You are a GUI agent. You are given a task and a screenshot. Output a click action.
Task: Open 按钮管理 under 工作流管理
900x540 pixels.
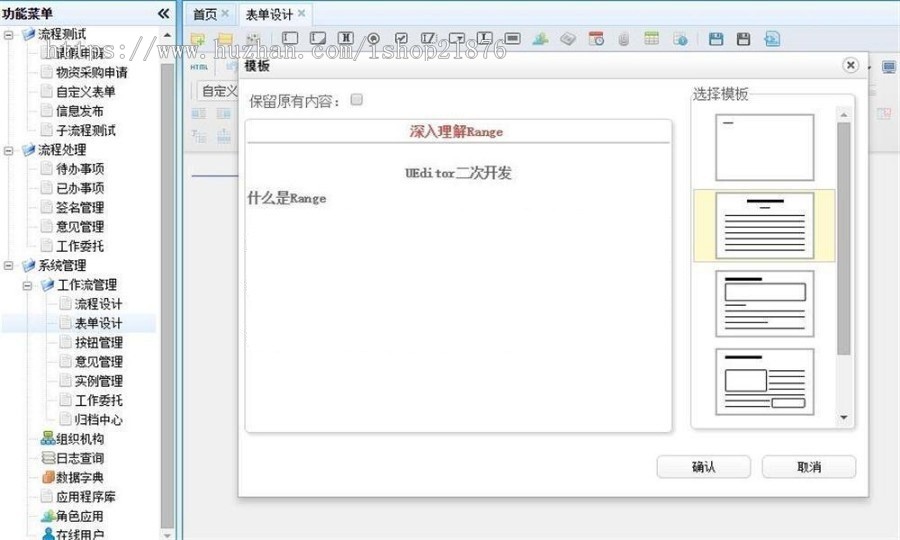click(98, 343)
